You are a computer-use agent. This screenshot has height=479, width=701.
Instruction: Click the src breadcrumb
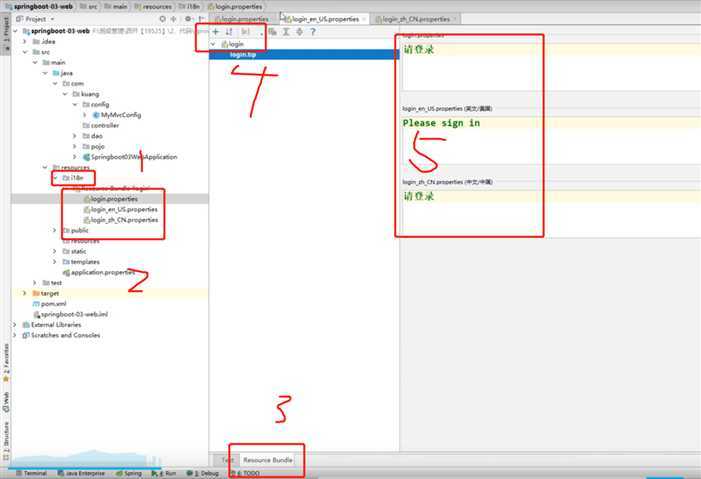click(x=89, y=7)
